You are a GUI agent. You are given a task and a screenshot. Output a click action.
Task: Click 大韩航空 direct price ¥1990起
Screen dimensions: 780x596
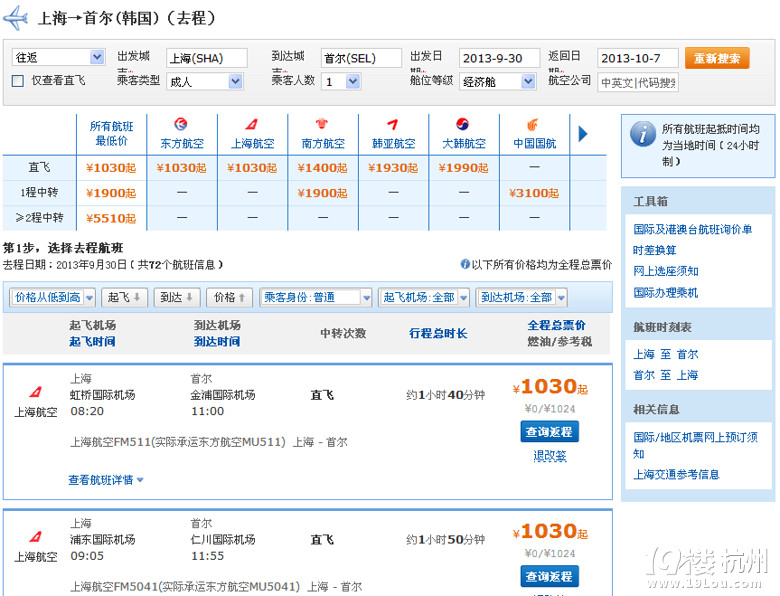463,168
